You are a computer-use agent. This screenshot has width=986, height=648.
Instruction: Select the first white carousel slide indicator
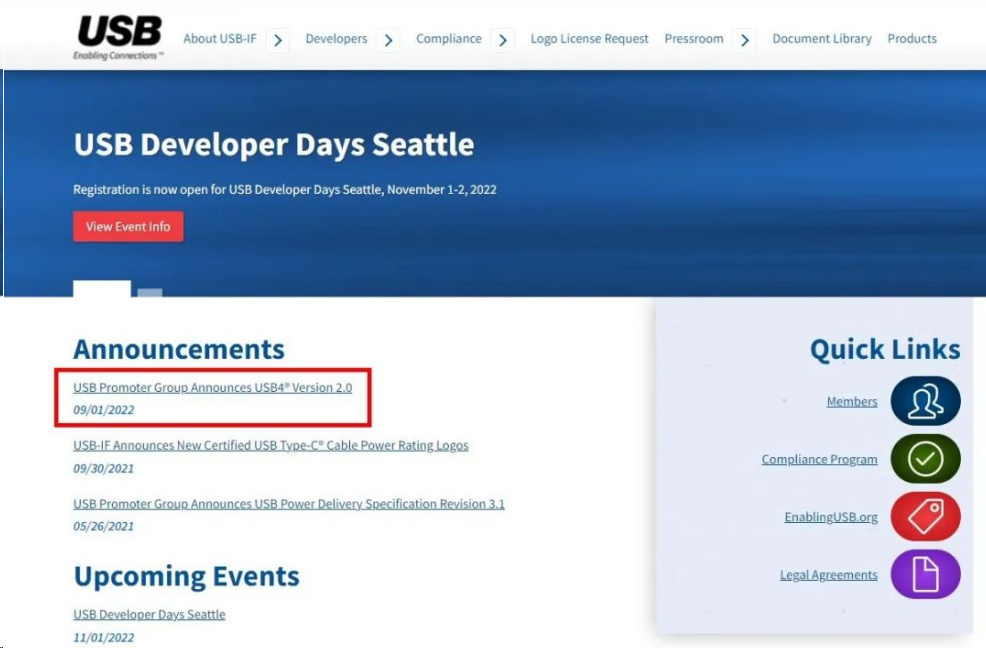tap(102, 288)
